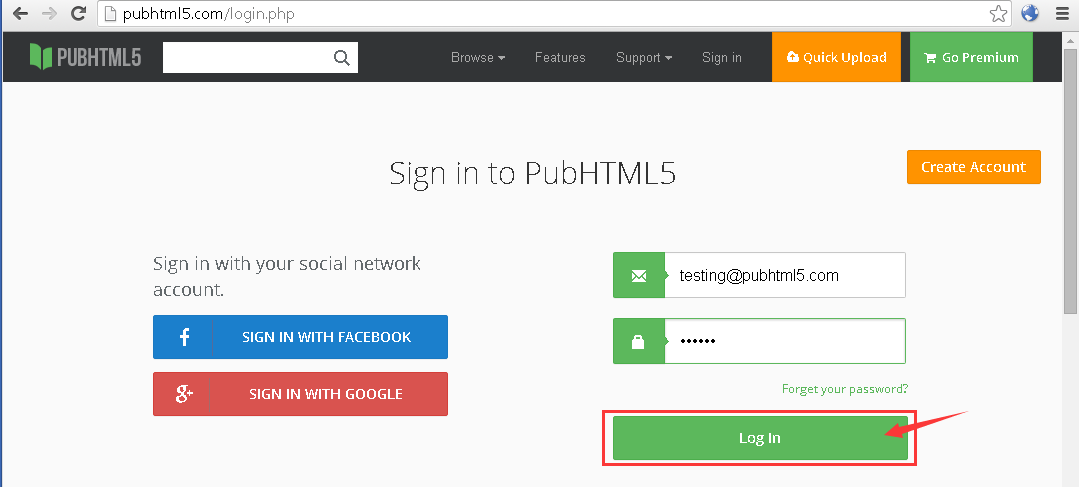
Task: Bookmark page with the star icon
Action: coord(998,14)
